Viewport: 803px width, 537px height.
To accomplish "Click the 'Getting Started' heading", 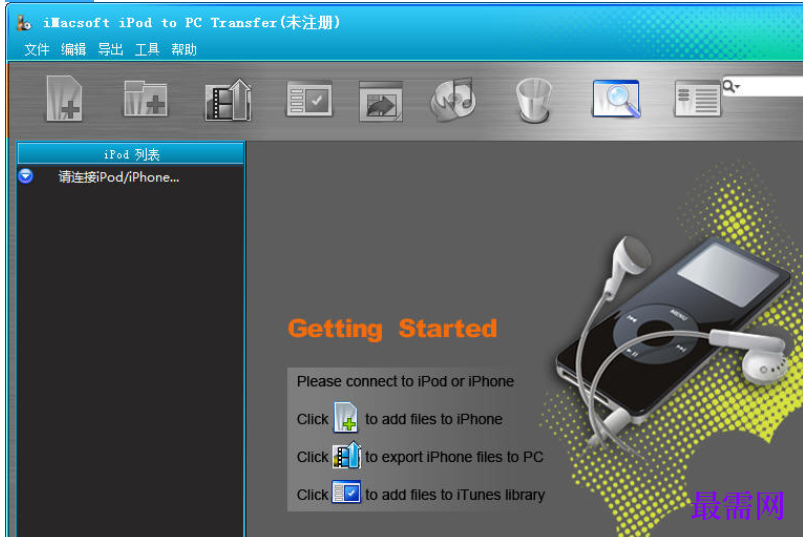I will click(392, 329).
